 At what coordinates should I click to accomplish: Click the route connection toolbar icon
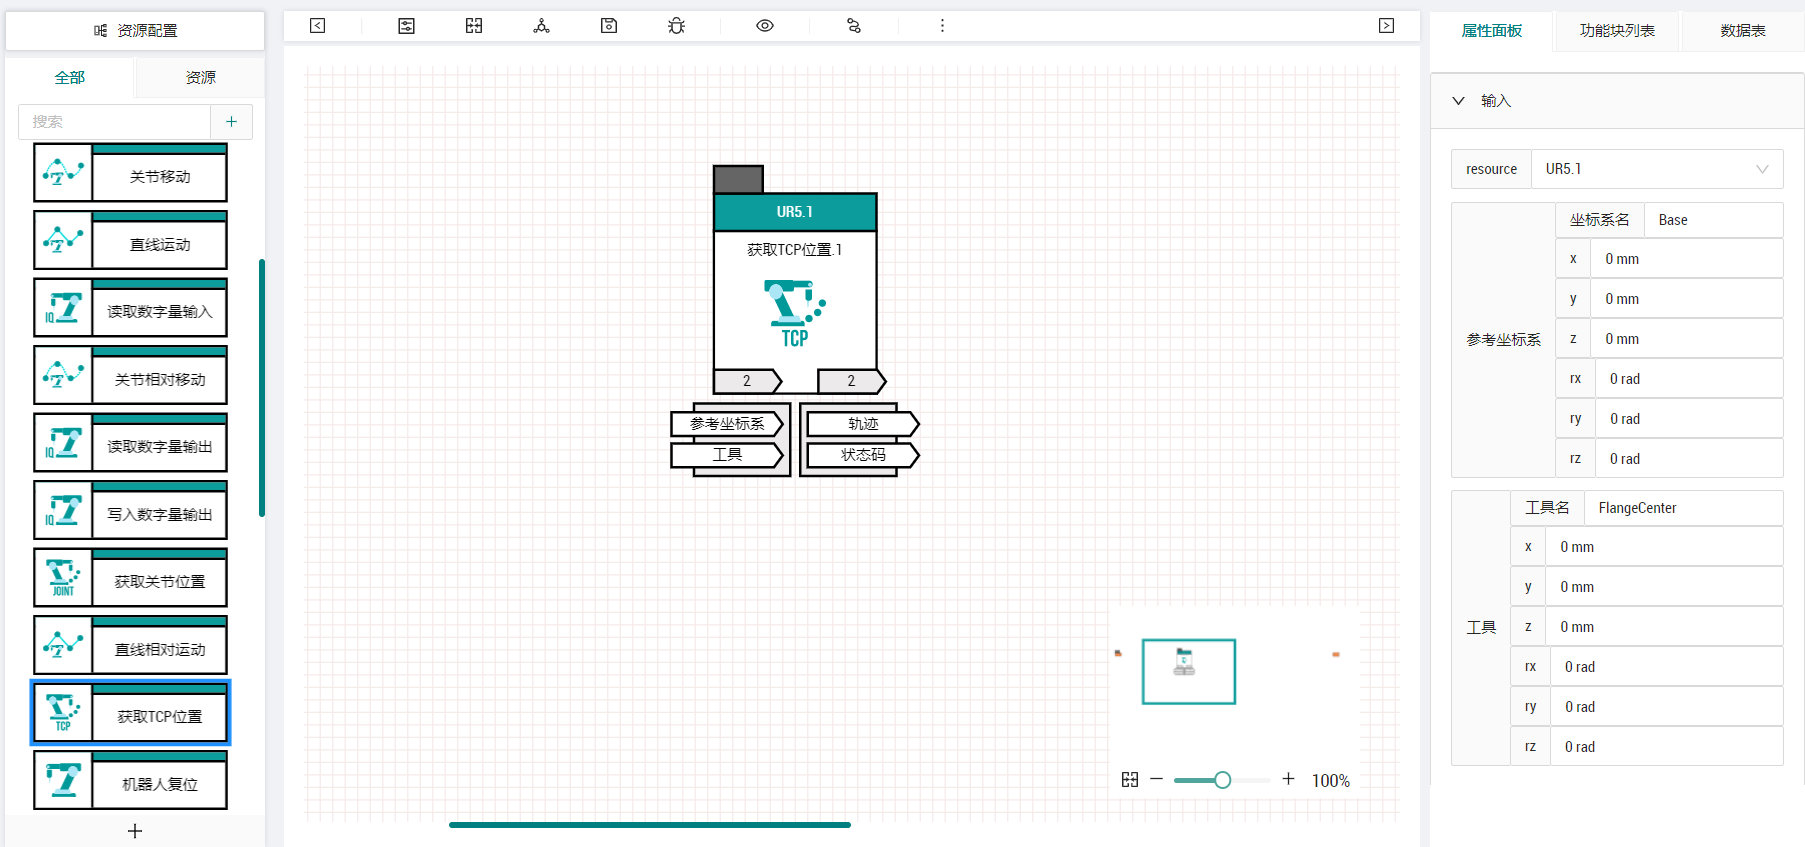(x=854, y=26)
